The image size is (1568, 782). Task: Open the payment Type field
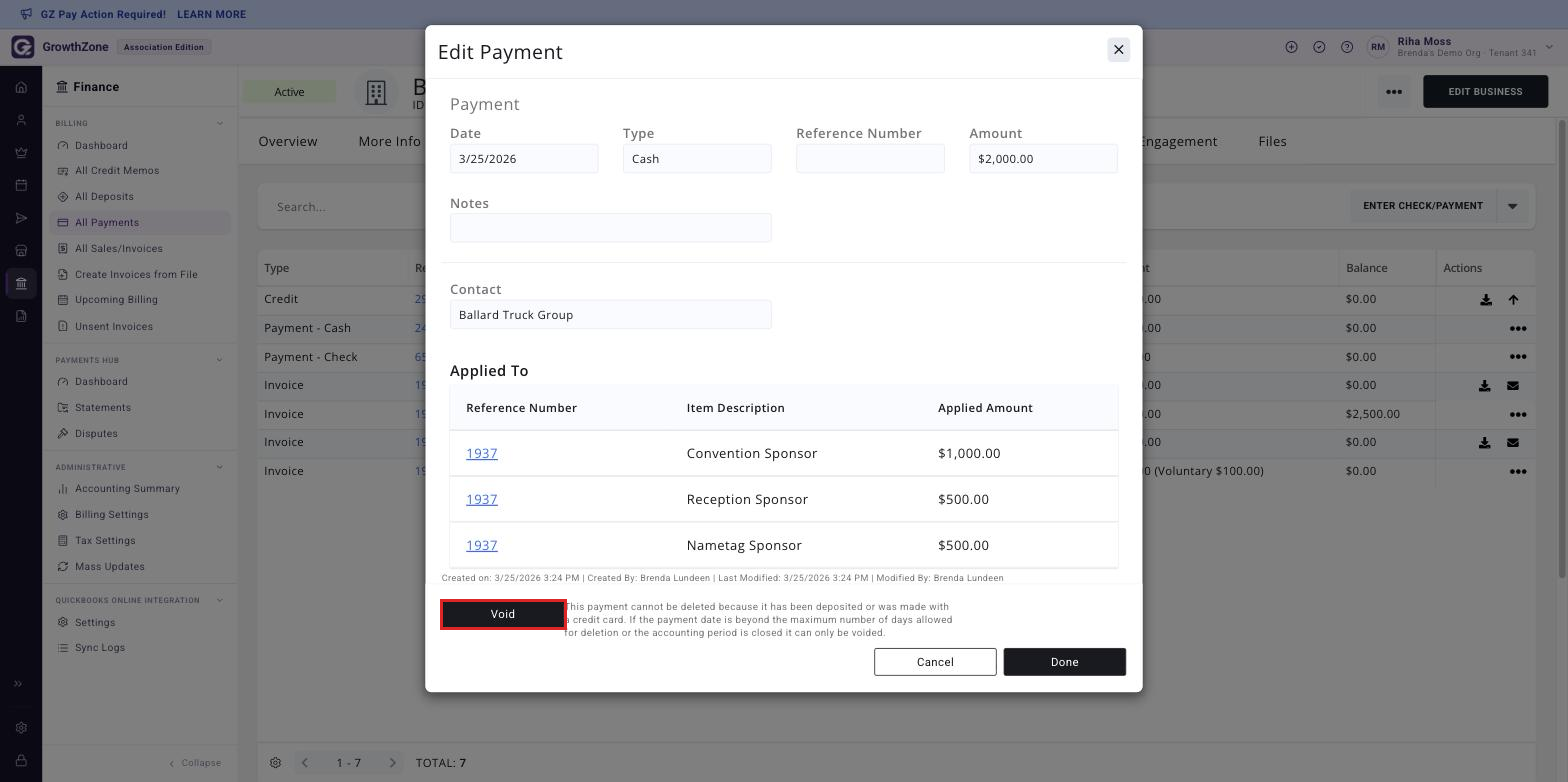click(x=697, y=159)
